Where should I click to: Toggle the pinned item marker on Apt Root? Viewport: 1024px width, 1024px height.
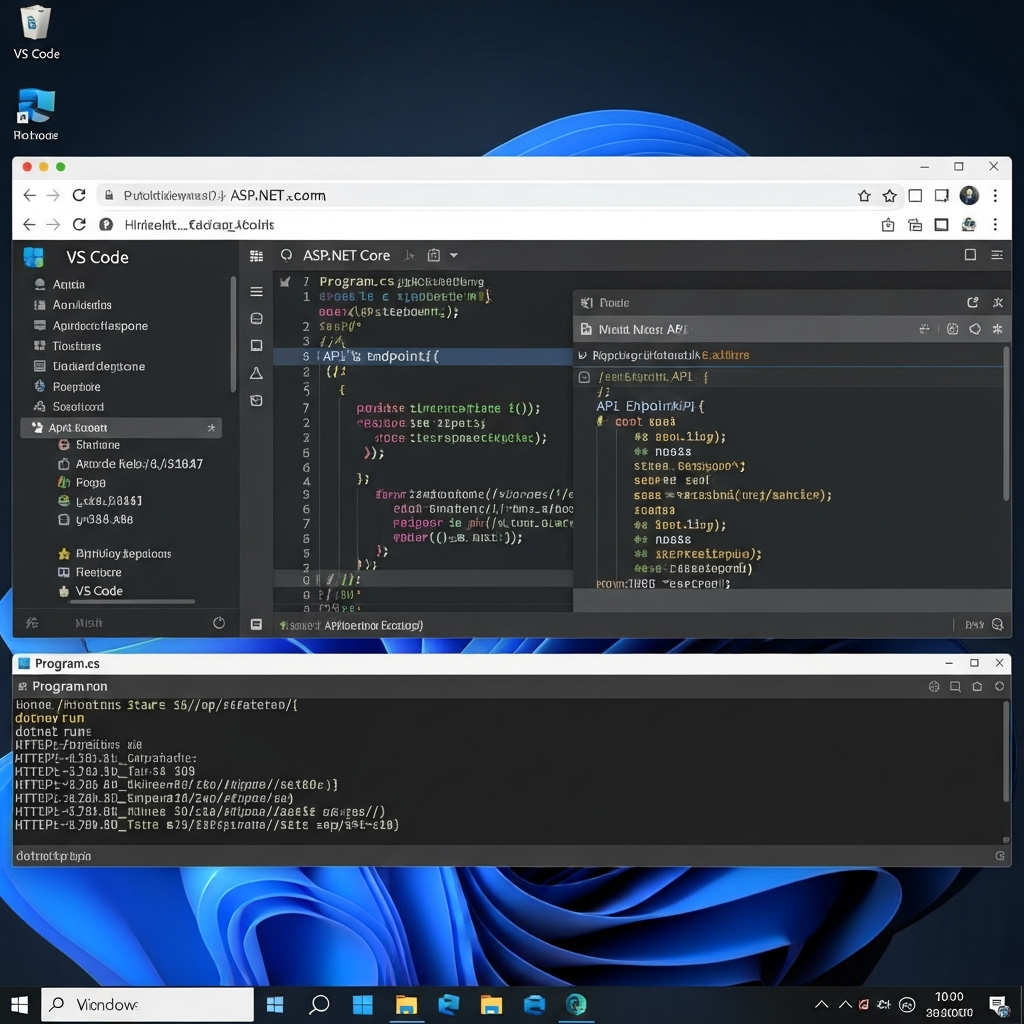click(211, 427)
